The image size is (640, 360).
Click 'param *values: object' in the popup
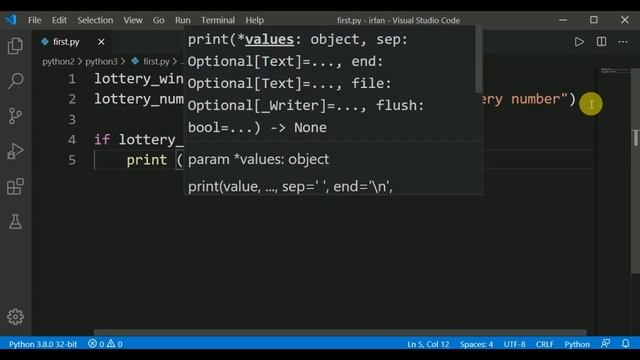(258, 159)
